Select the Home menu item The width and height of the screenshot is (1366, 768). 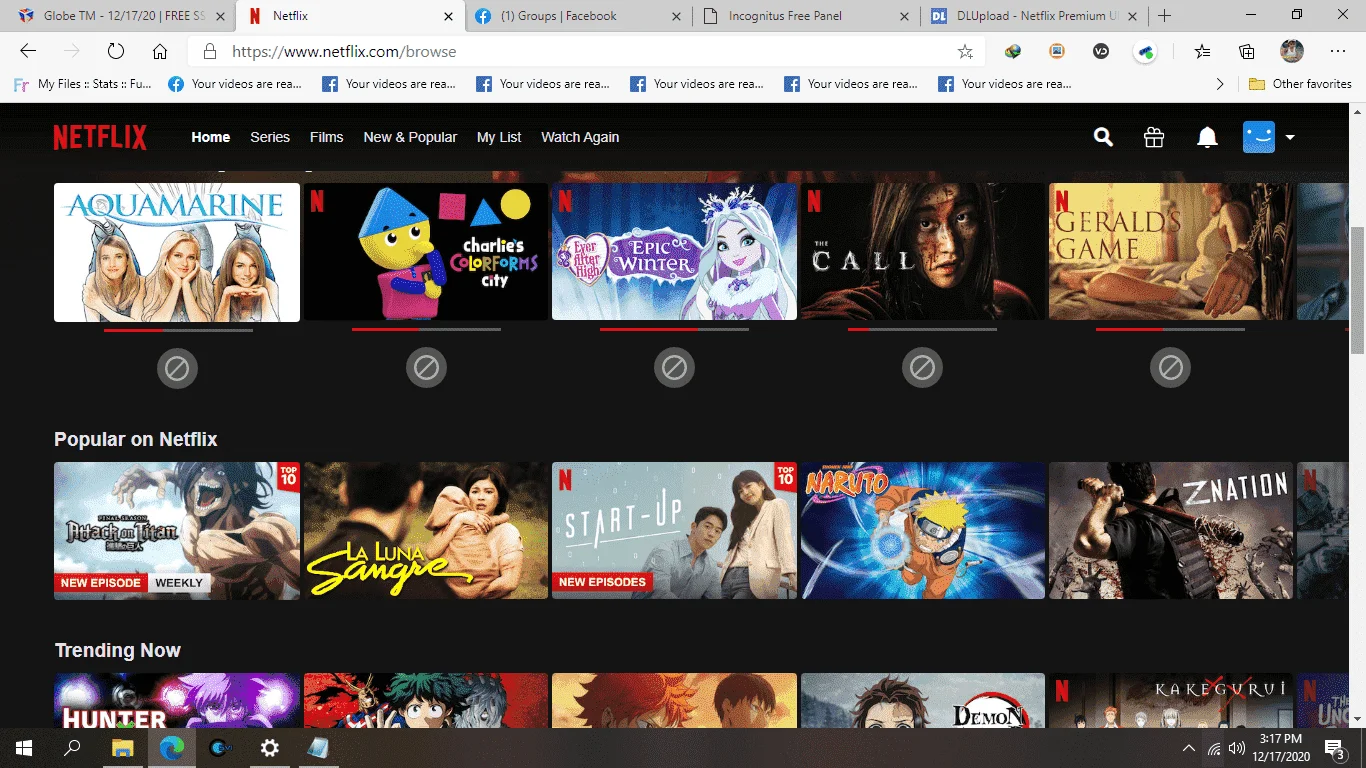pyautogui.click(x=211, y=137)
